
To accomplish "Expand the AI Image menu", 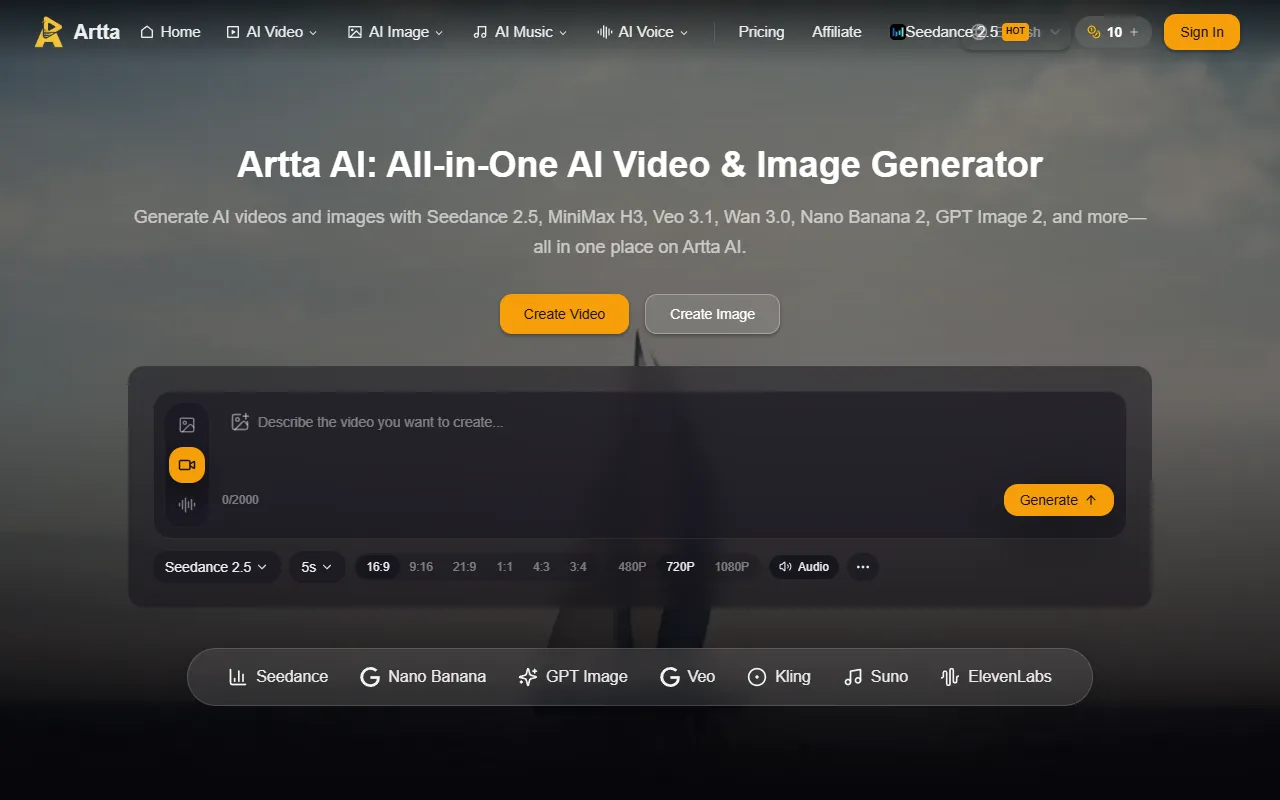I will pyautogui.click(x=395, y=32).
